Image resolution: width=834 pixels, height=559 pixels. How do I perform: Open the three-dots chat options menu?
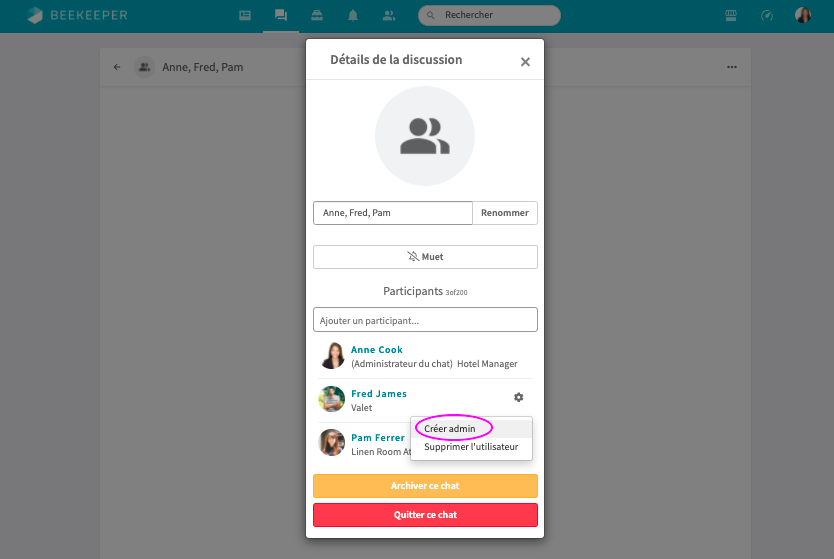click(732, 67)
